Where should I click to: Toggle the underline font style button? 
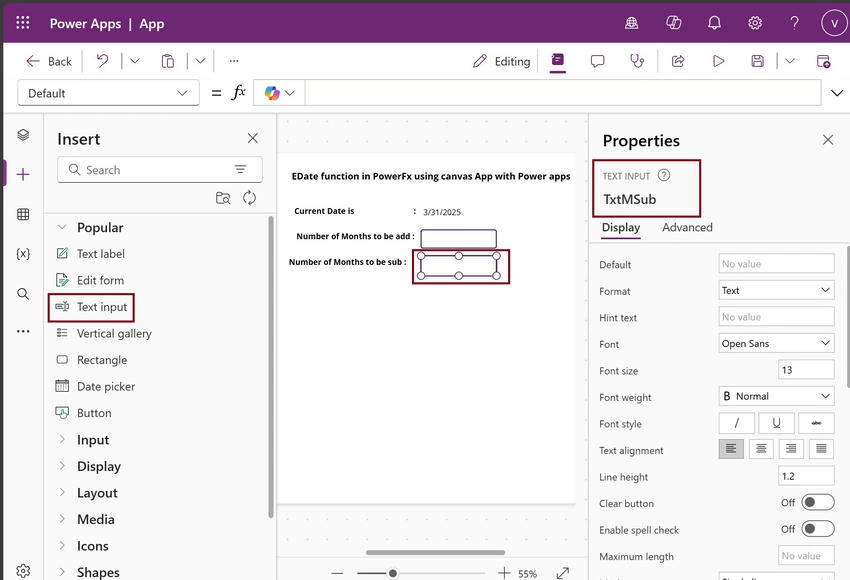pos(776,423)
